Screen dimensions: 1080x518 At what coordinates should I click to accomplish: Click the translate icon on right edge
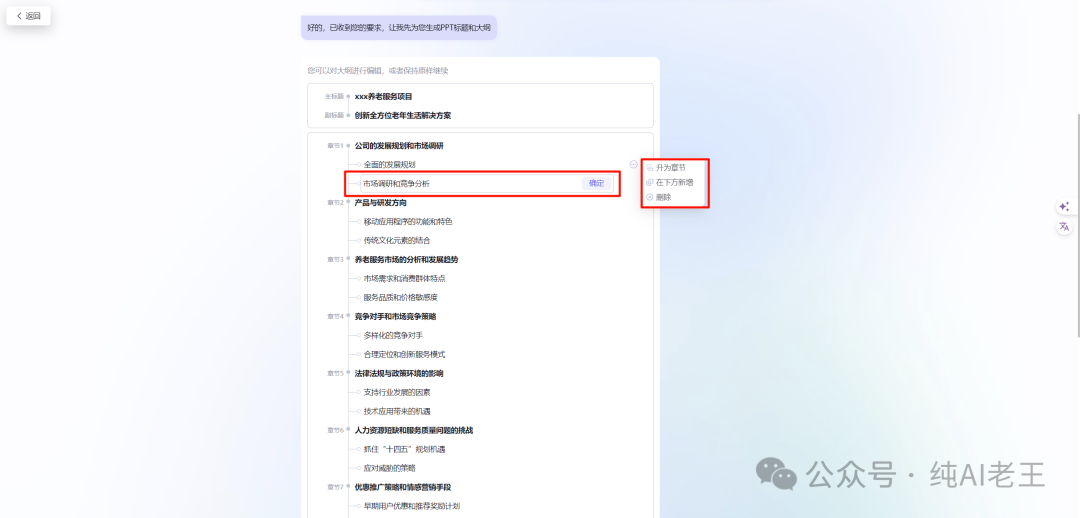click(1064, 227)
